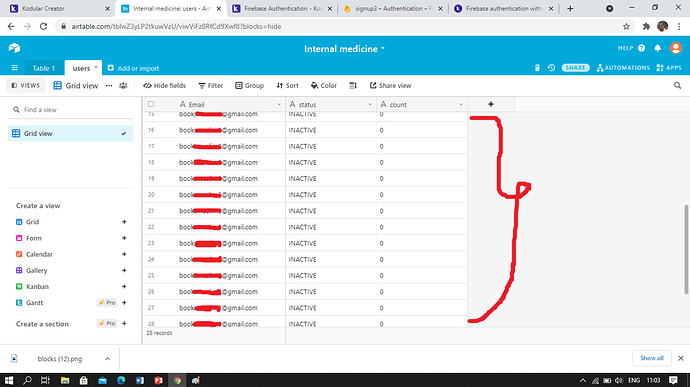Click the SHARE button
The width and height of the screenshot is (690, 387).
click(x=575, y=68)
